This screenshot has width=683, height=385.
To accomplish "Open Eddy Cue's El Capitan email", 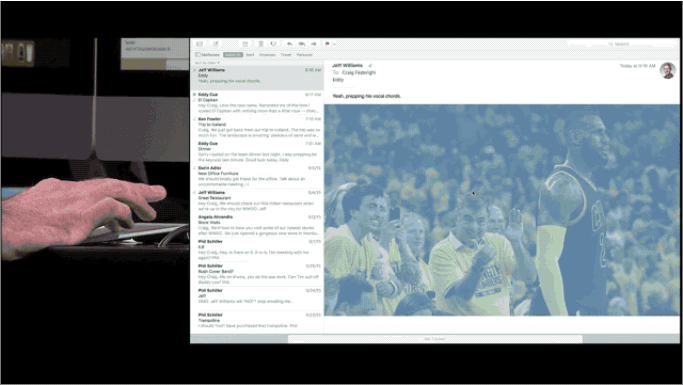I will (x=257, y=103).
